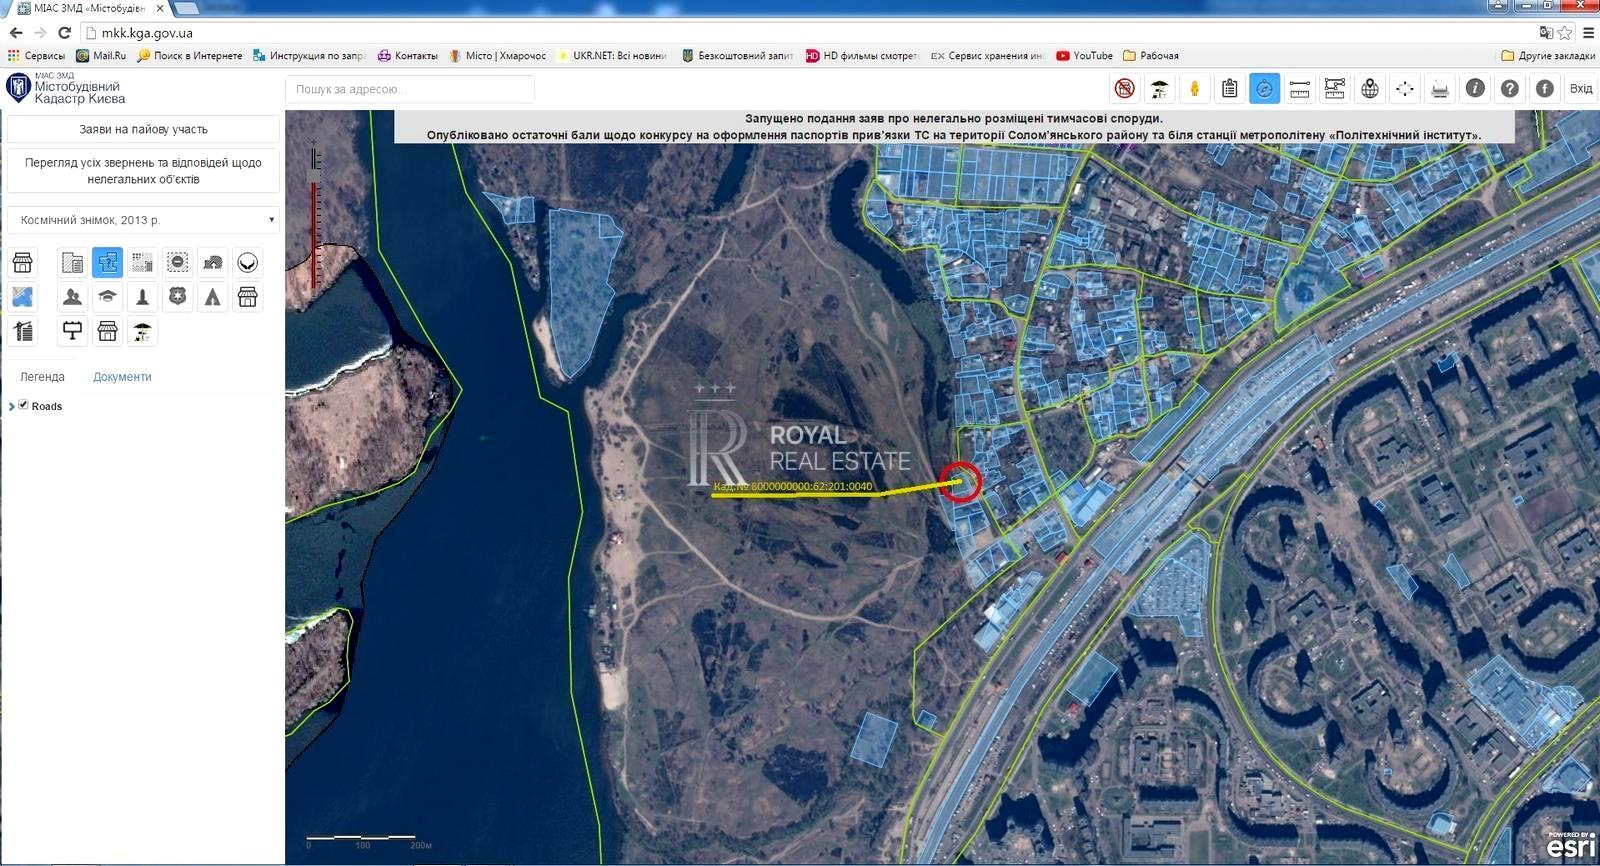The width and height of the screenshot is (1600, 866).
Task: Open 'Перегляд усіх звернень' illegal objects button
Action: point(143,171)
